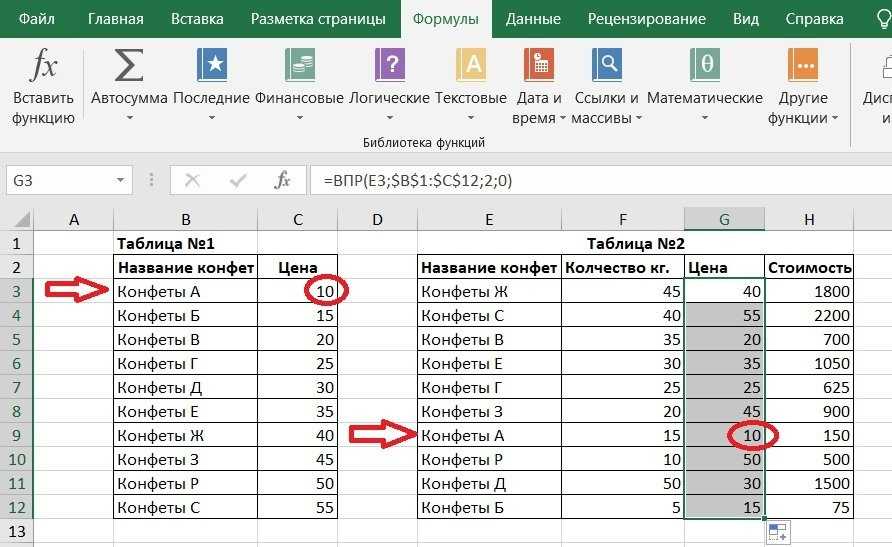Select the 'Стоимость' header cell

[809, 268]
